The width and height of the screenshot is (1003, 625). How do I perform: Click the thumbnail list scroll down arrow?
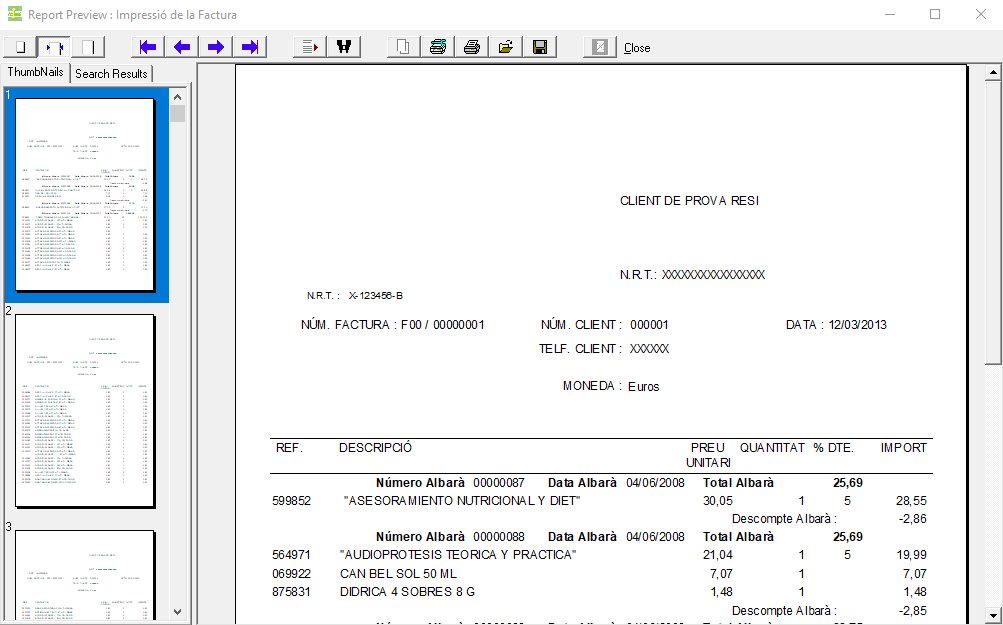click(x=177, y=612)
